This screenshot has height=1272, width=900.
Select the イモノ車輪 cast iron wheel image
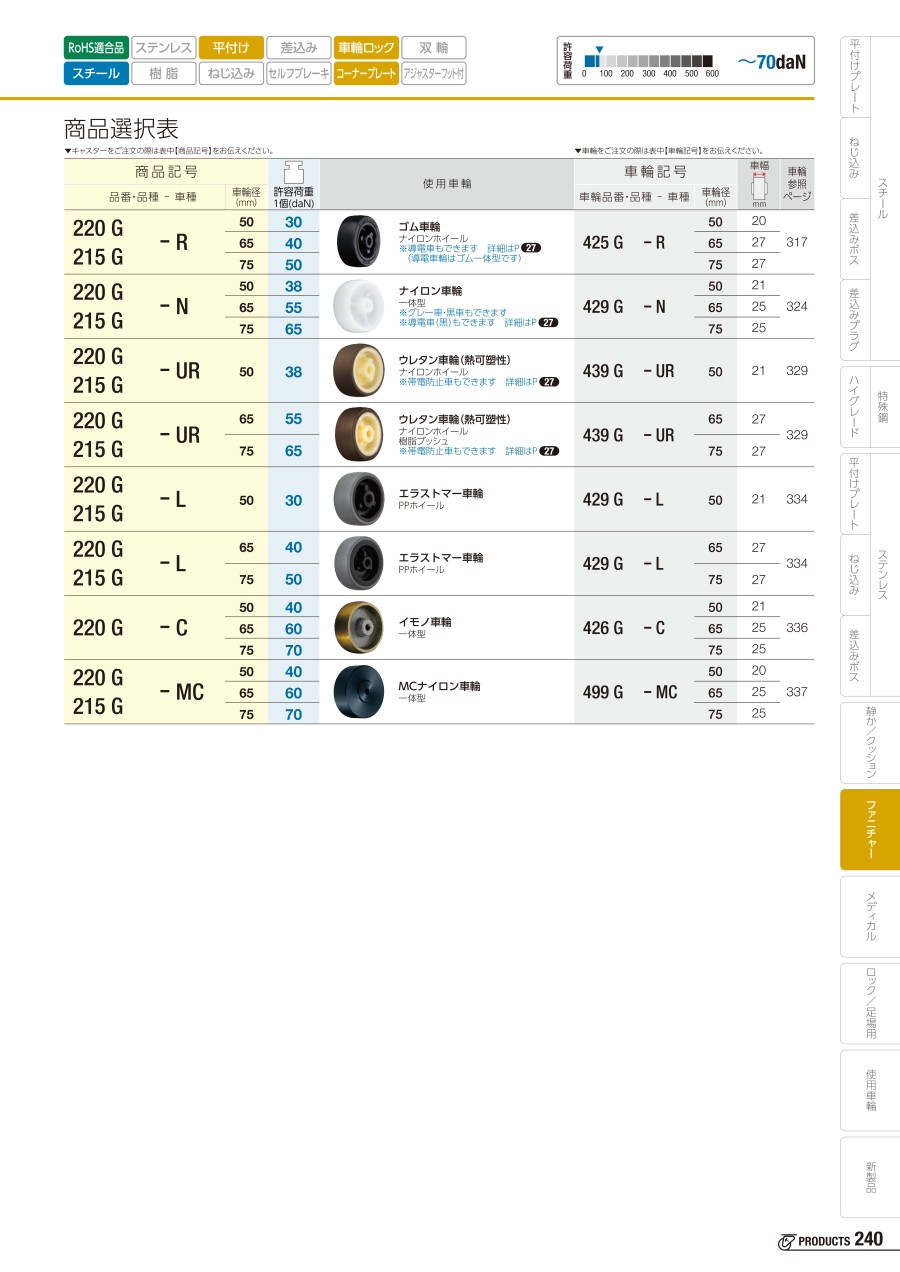356,627
